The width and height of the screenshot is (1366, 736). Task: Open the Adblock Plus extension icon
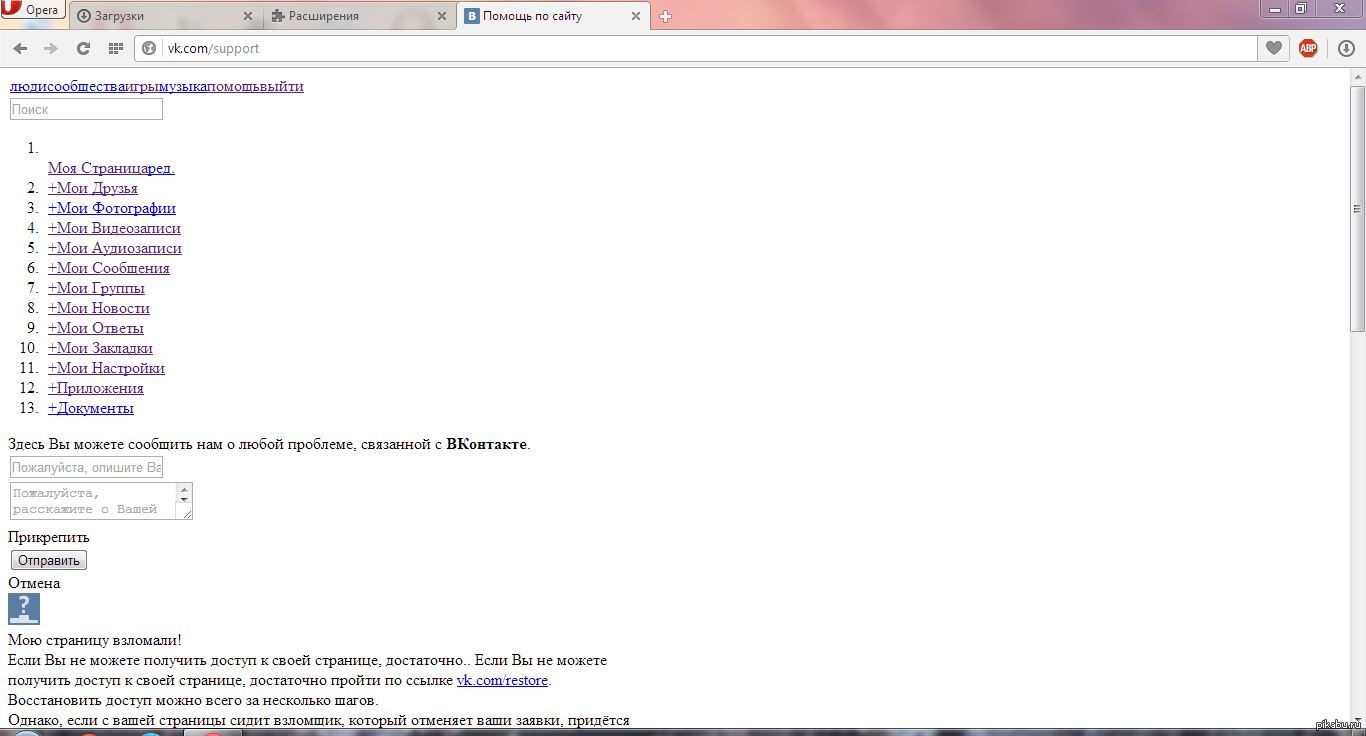(1308, 48)
